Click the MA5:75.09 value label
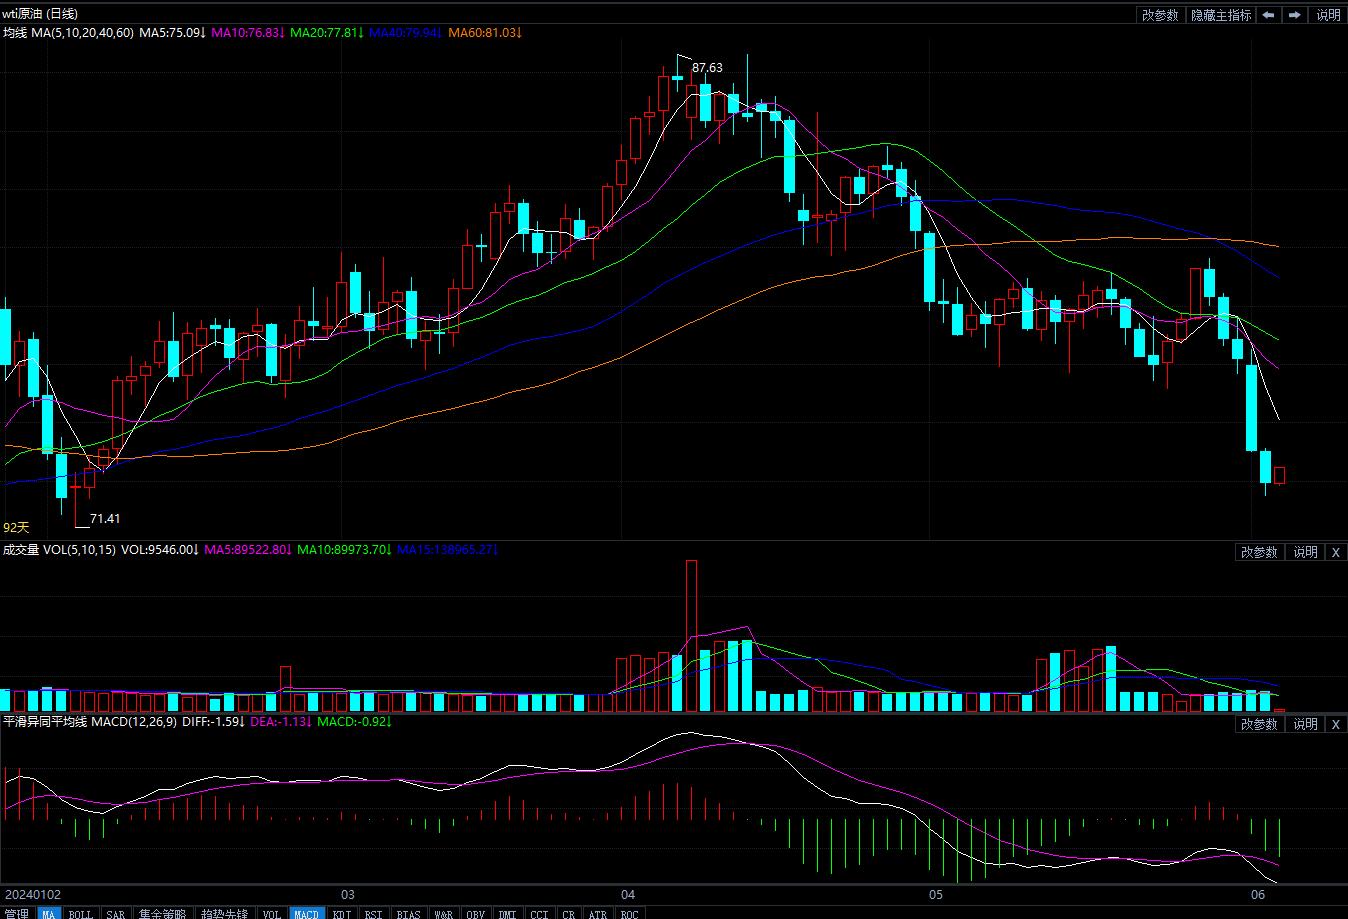1348x919 pixels. (172, 33)
